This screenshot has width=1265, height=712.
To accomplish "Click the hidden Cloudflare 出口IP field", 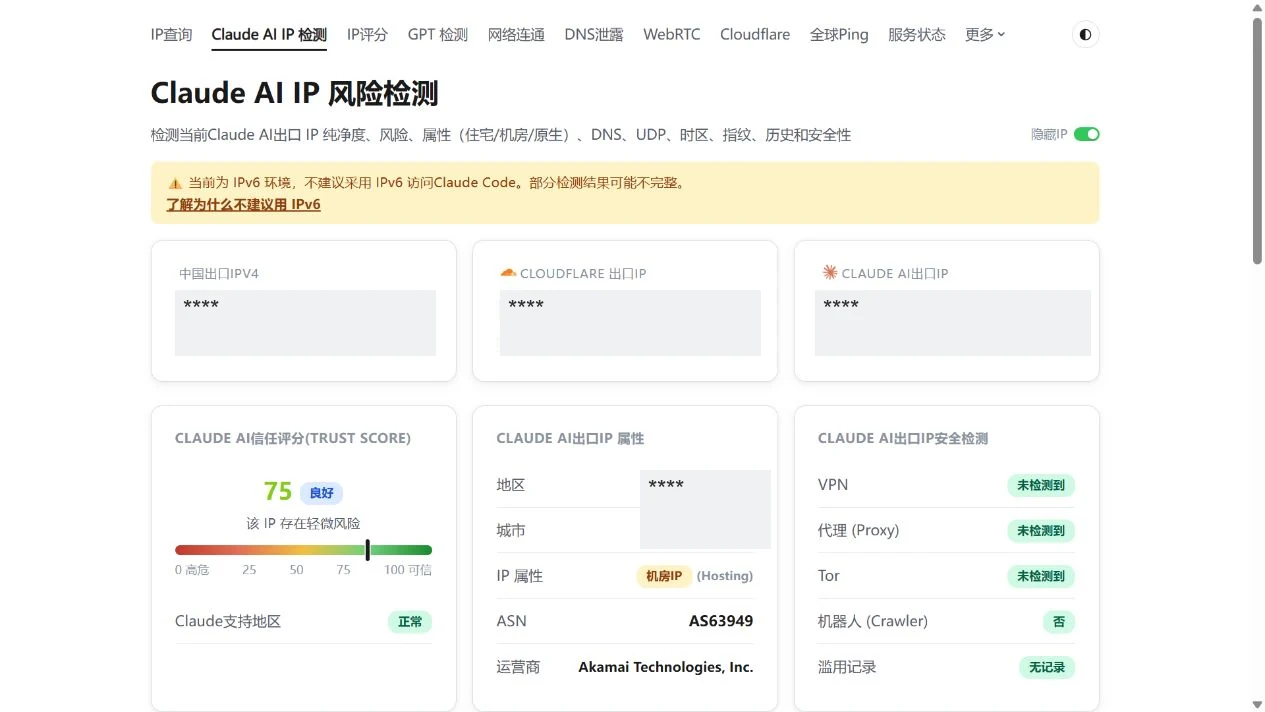I will point(630,323).
